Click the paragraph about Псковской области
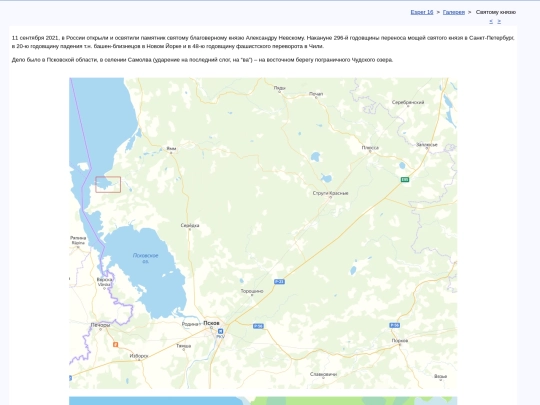The width and height of the screenshot is (540, 405). click(x=202, y=60)
